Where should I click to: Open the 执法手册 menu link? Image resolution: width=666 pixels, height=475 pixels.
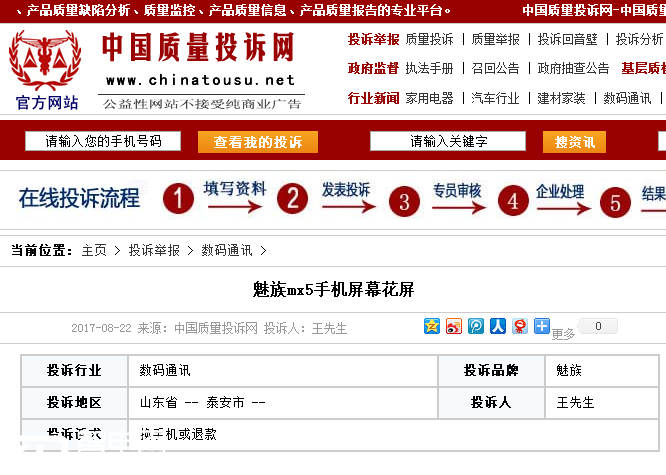tap(429, 68)
